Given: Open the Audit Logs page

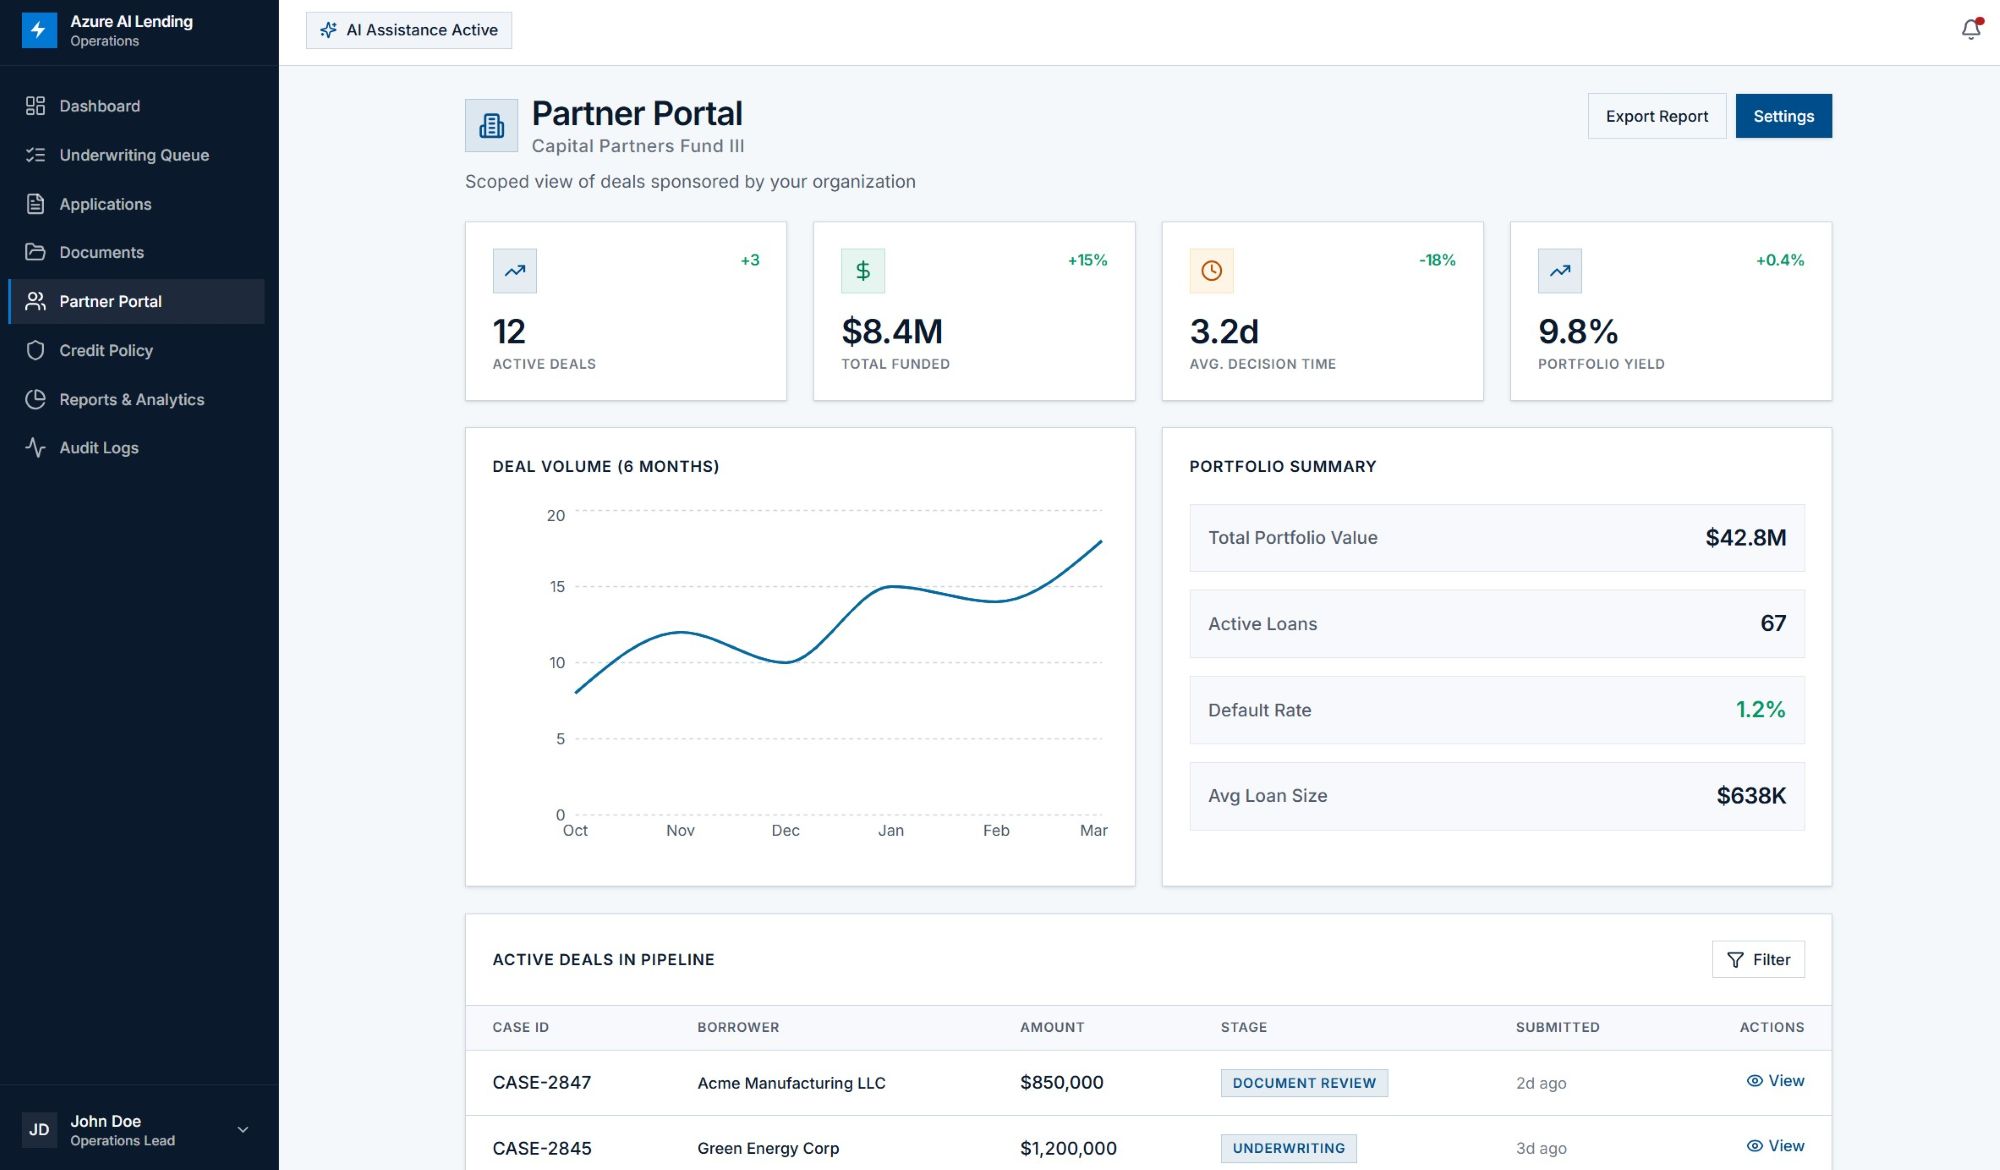Looking at the screenshot, I should tap(136, 448).
